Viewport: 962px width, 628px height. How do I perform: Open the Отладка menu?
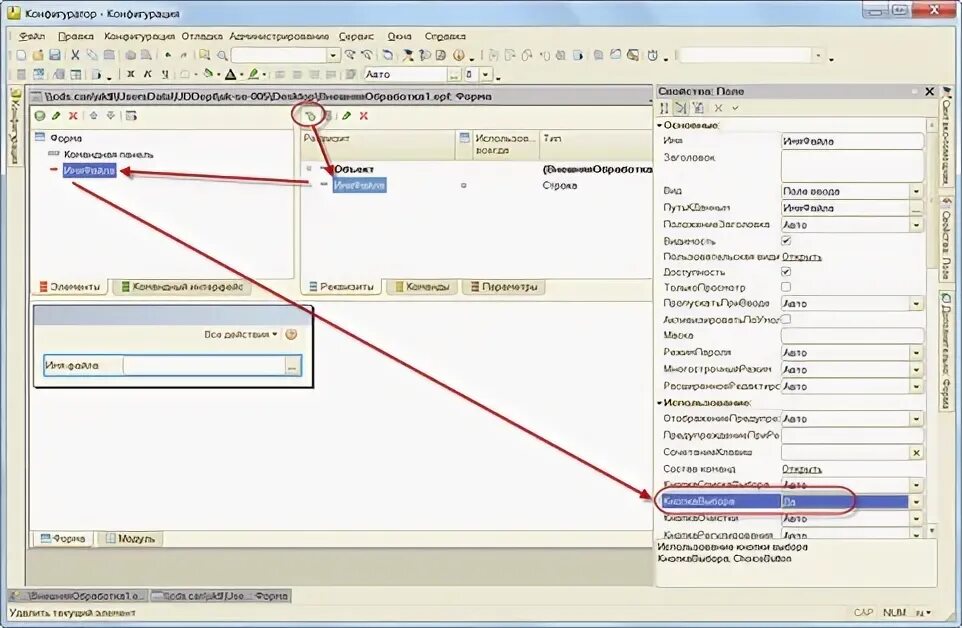202,36
